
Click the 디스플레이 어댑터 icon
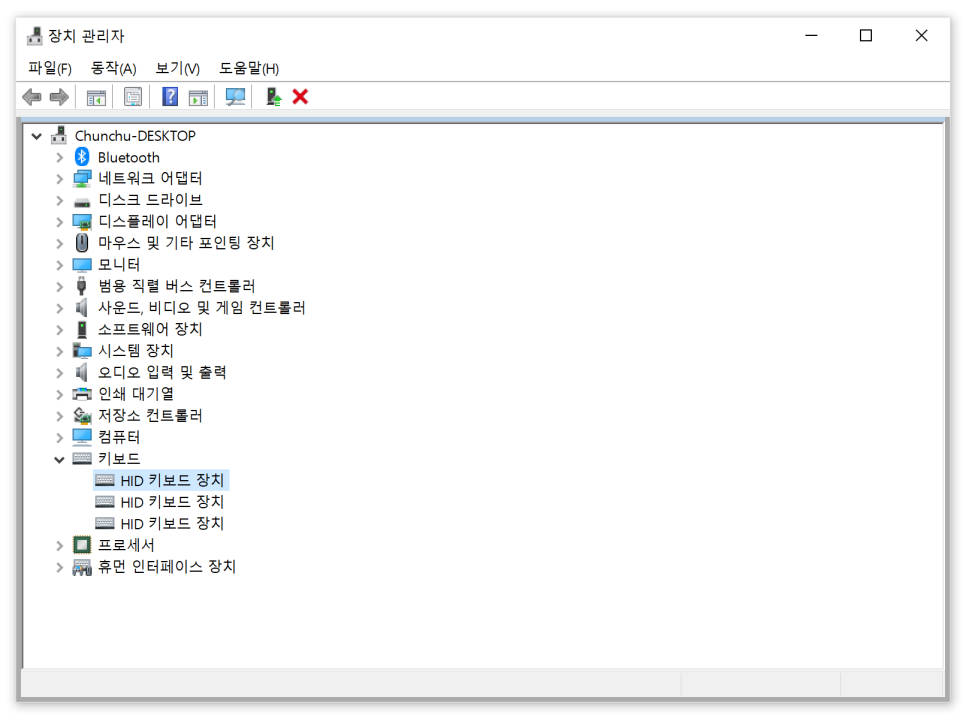click(x=82, y=222)
